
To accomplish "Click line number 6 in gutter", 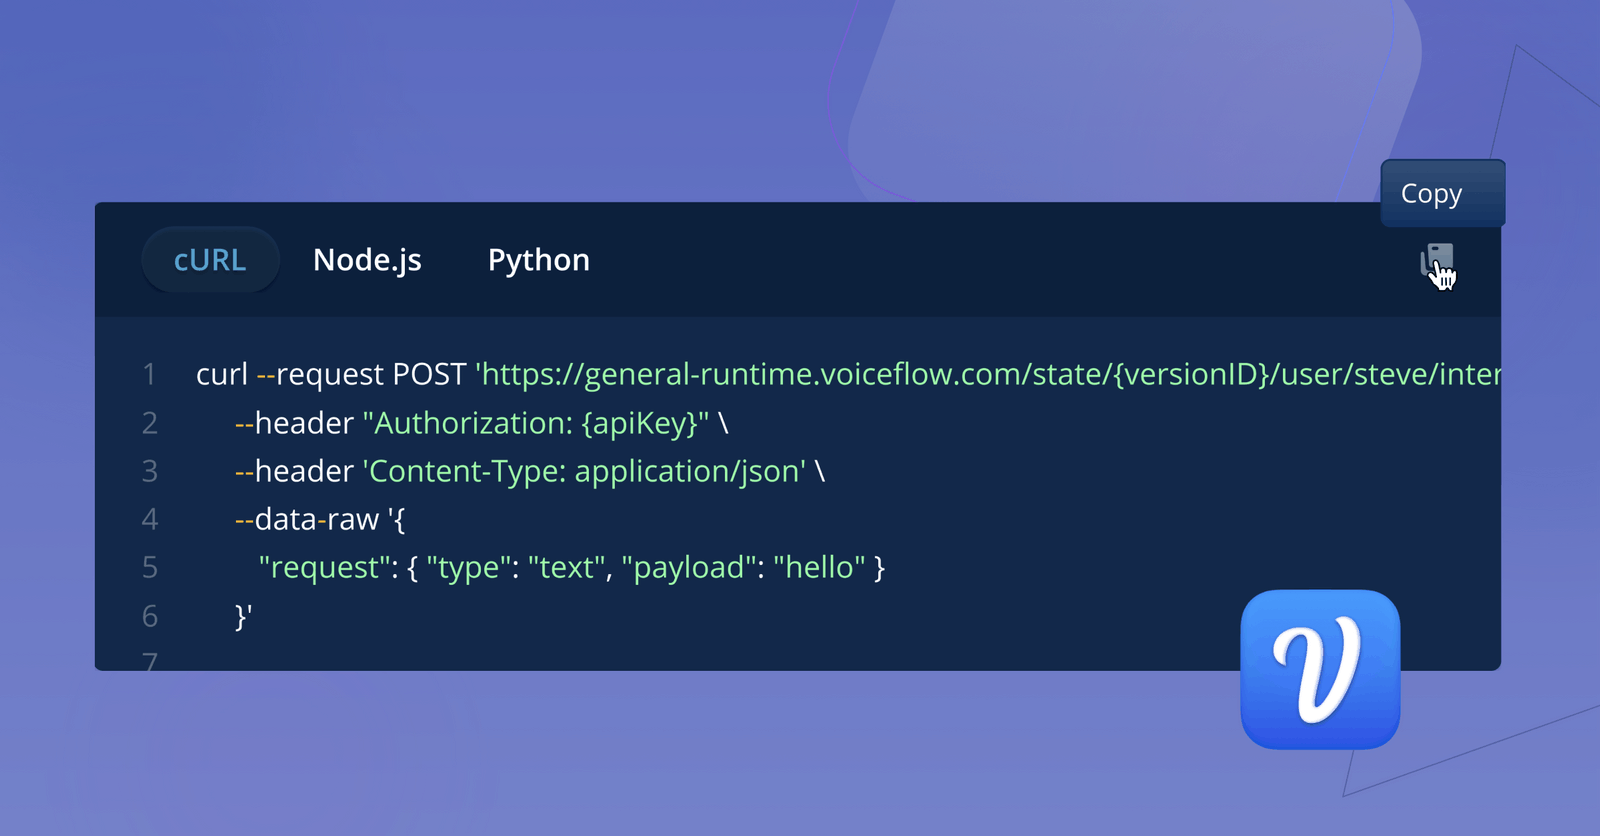I will 149,615.
